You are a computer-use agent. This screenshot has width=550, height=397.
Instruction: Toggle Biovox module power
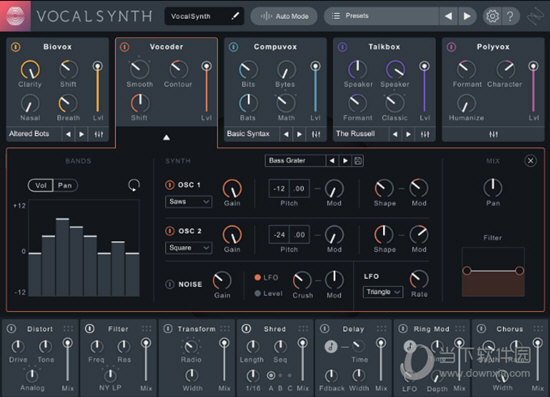tap(15, 47)
